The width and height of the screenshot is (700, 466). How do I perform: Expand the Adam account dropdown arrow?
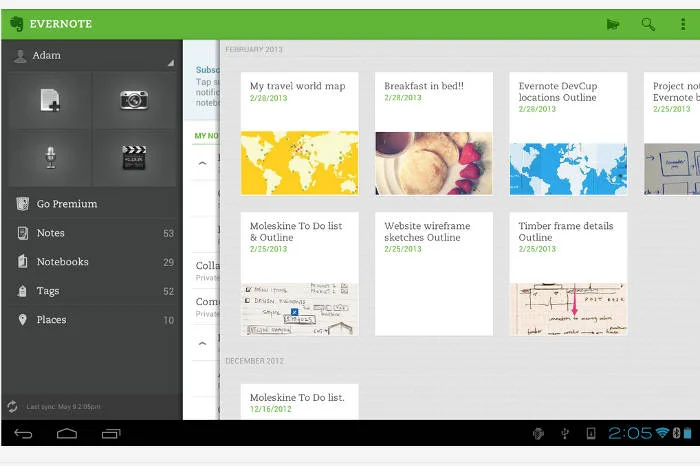(x=171, y=63)
